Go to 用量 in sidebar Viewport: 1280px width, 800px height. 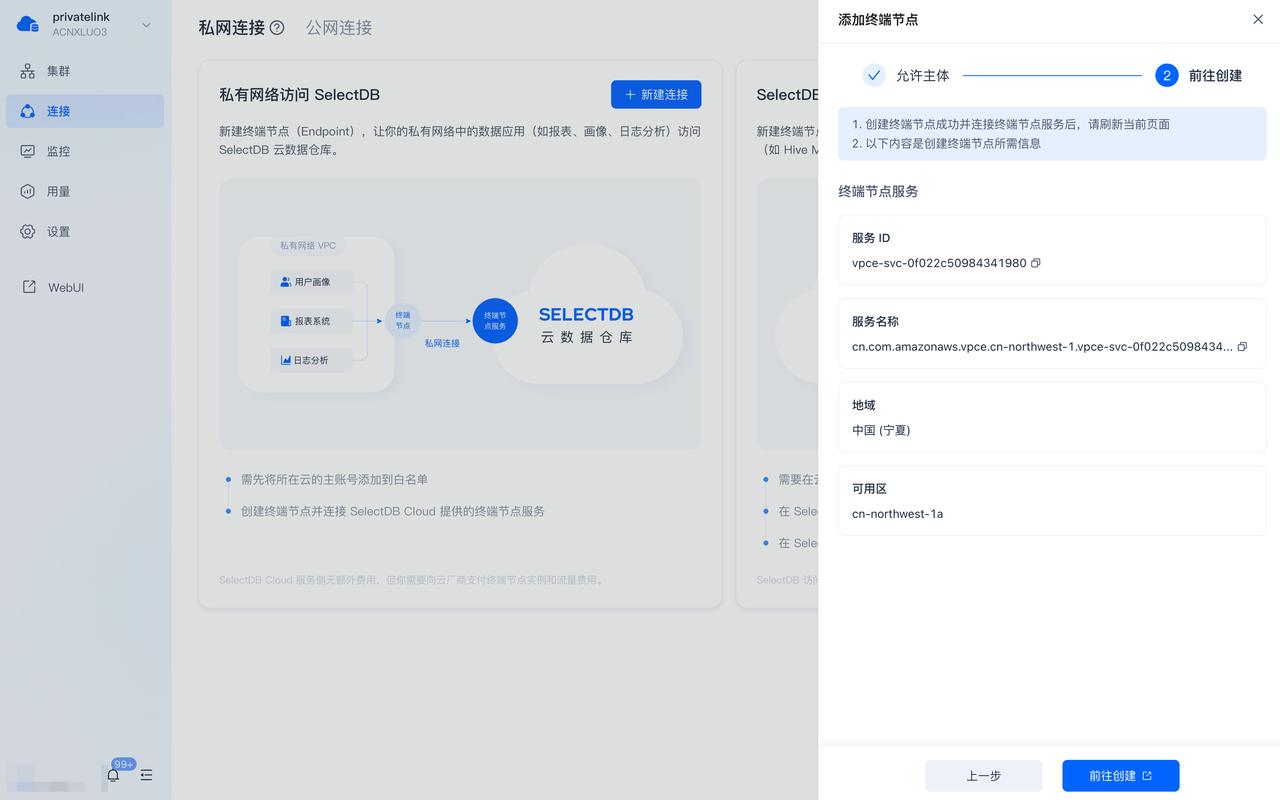85,191
